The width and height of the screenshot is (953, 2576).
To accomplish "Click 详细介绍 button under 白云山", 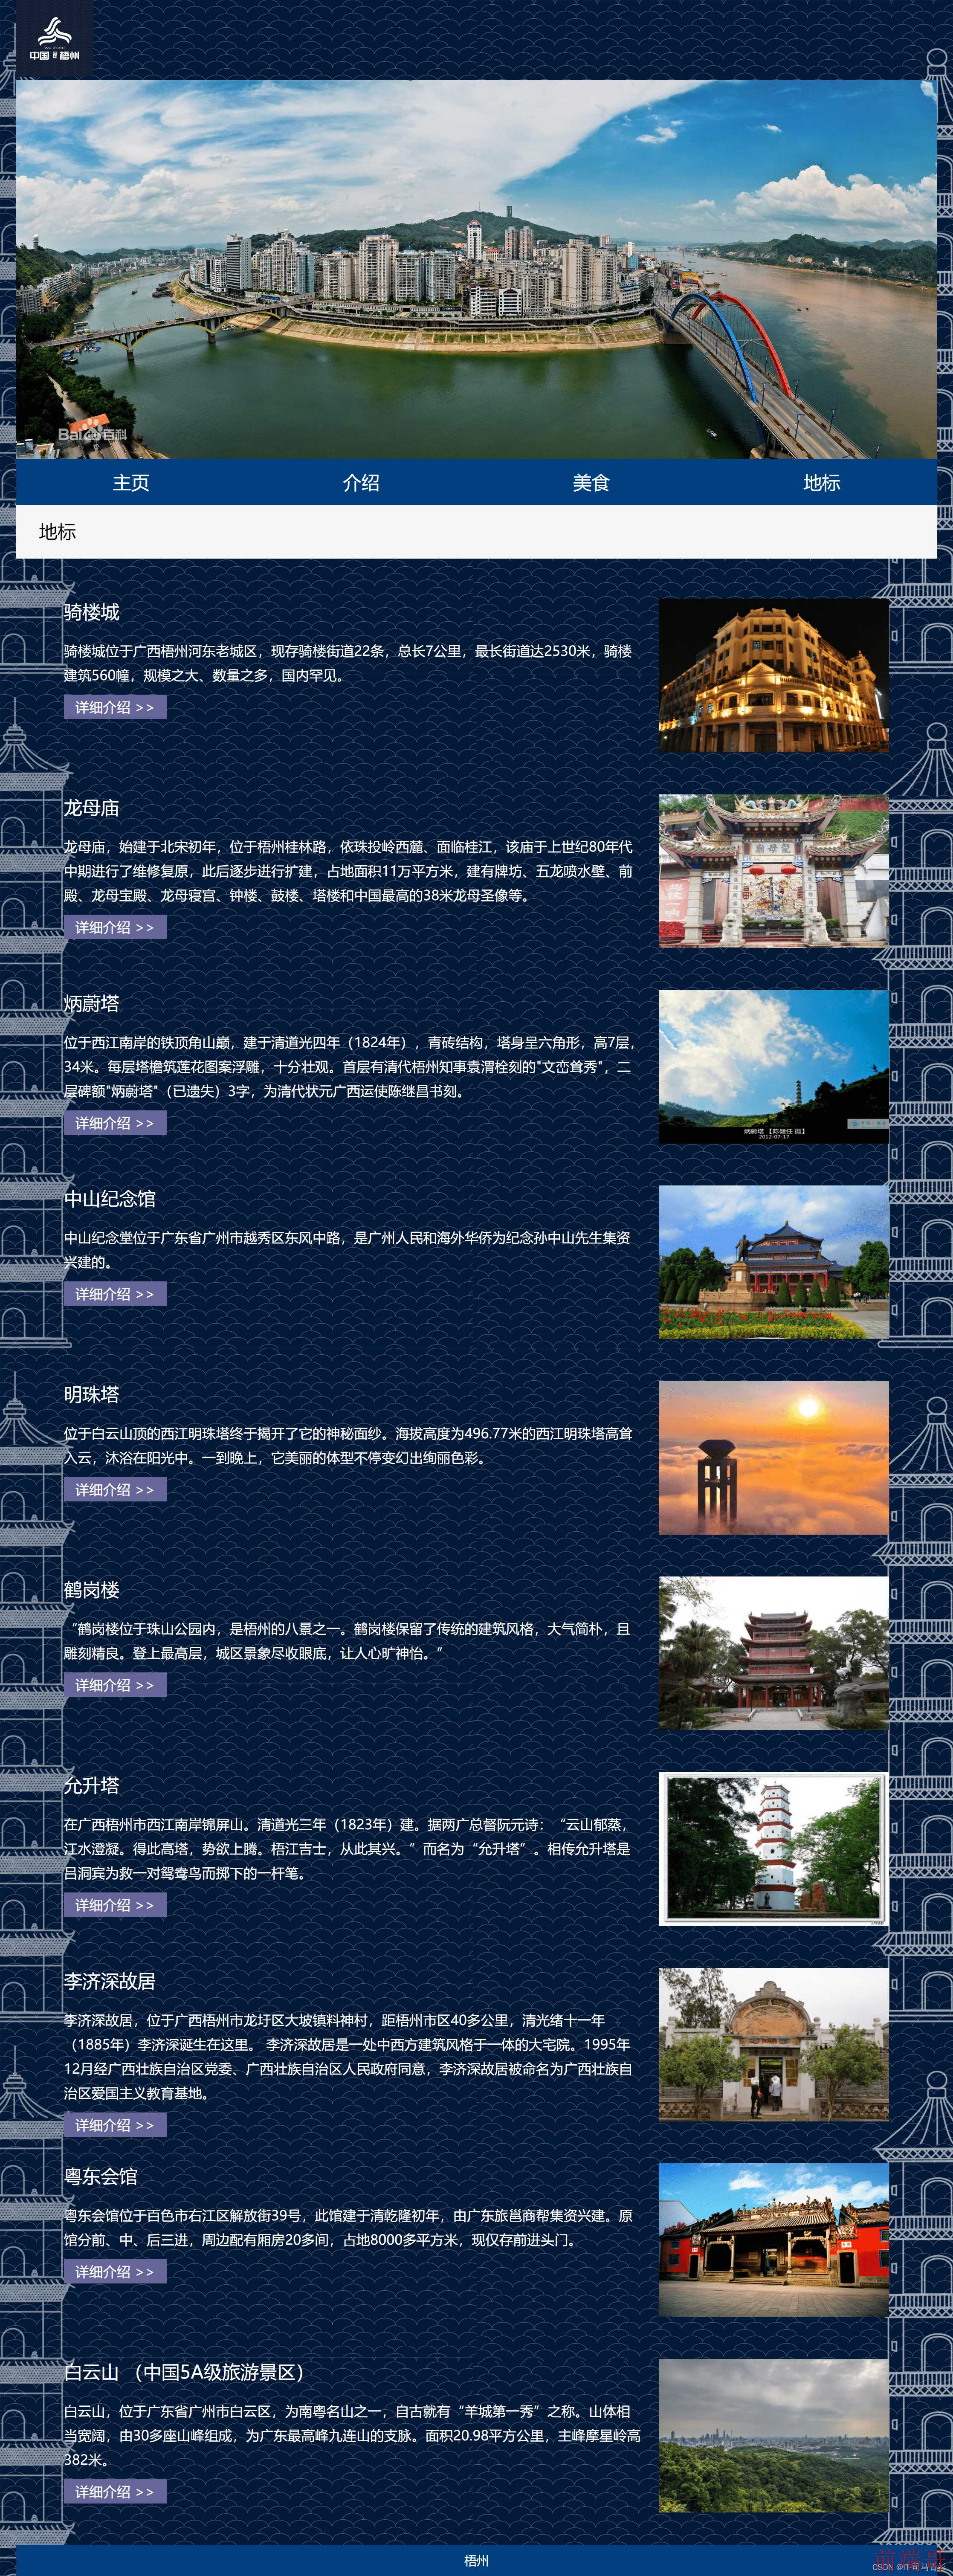I will (x=115, y=2492).
